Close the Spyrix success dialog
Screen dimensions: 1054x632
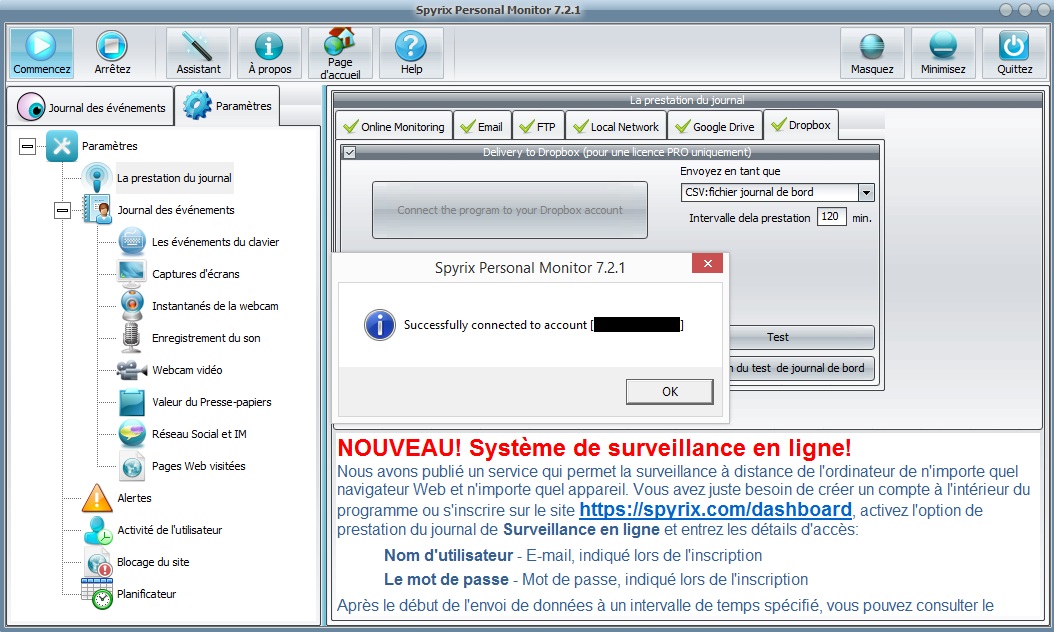click(x=707, y=264)
